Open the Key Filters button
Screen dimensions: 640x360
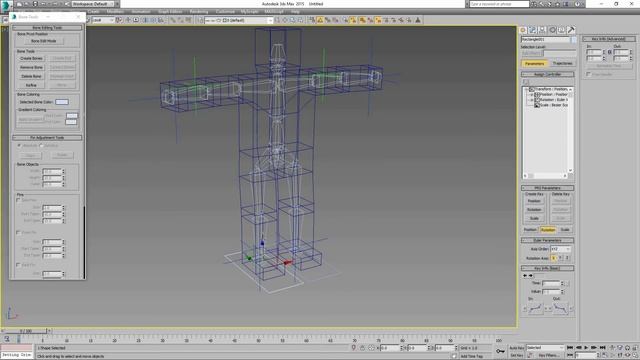point(548,356)
